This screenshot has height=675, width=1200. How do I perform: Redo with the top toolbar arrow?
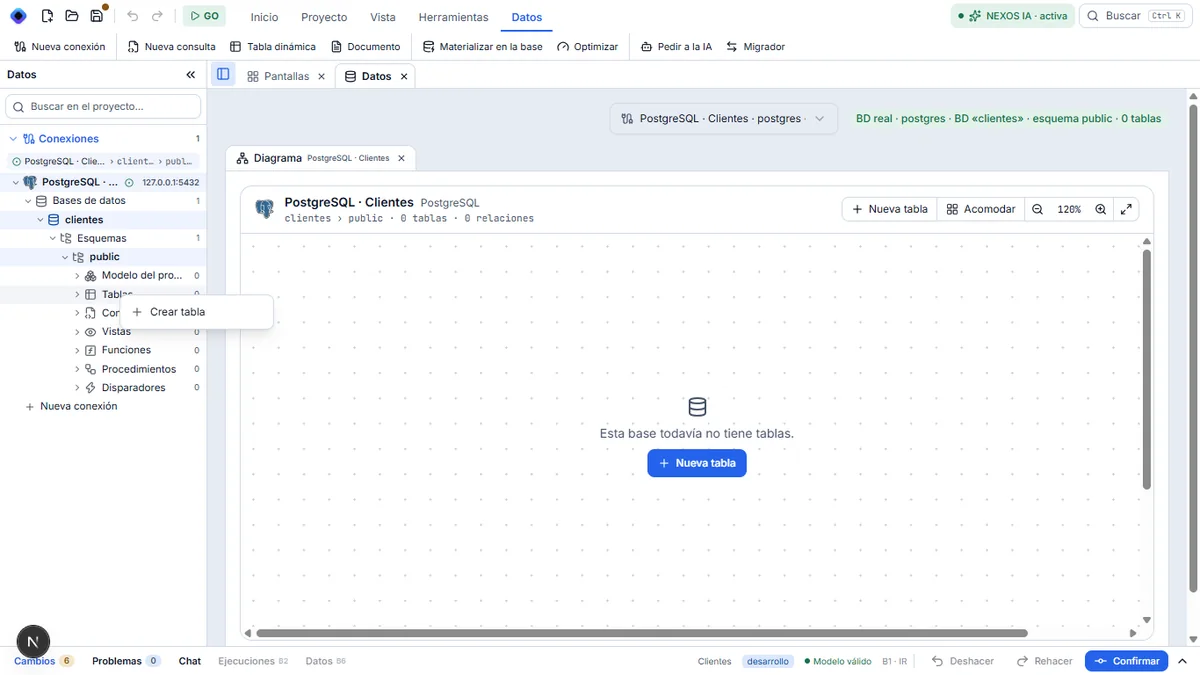[157, 16]
